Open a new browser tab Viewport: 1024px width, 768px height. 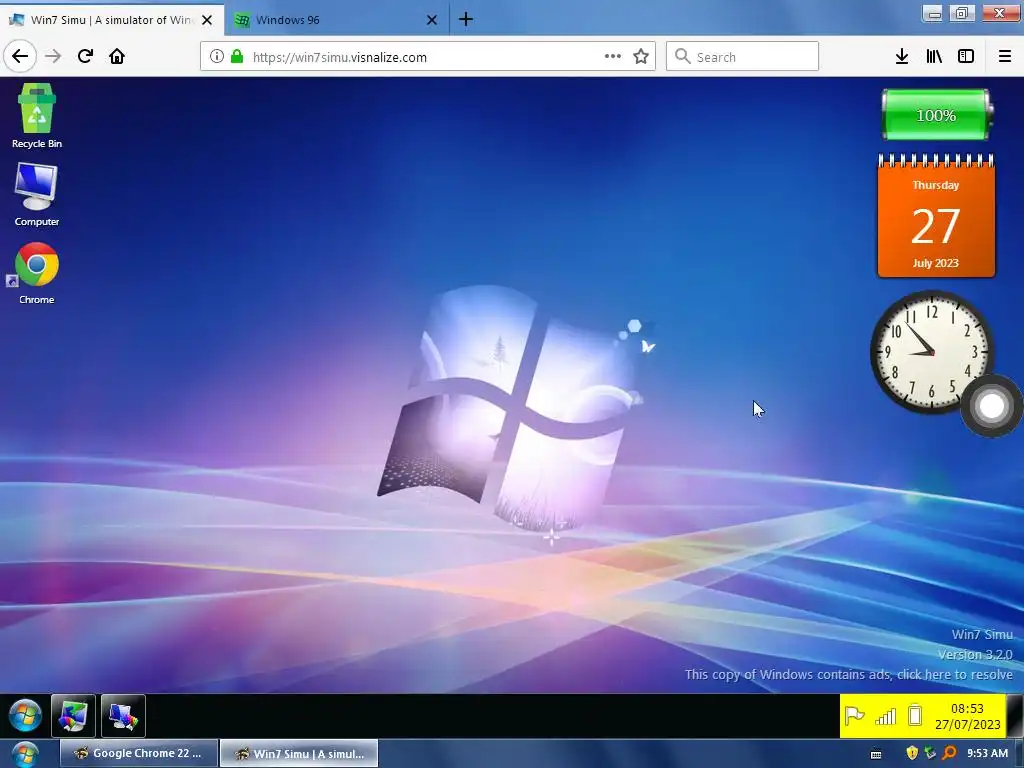pos(466,19)
